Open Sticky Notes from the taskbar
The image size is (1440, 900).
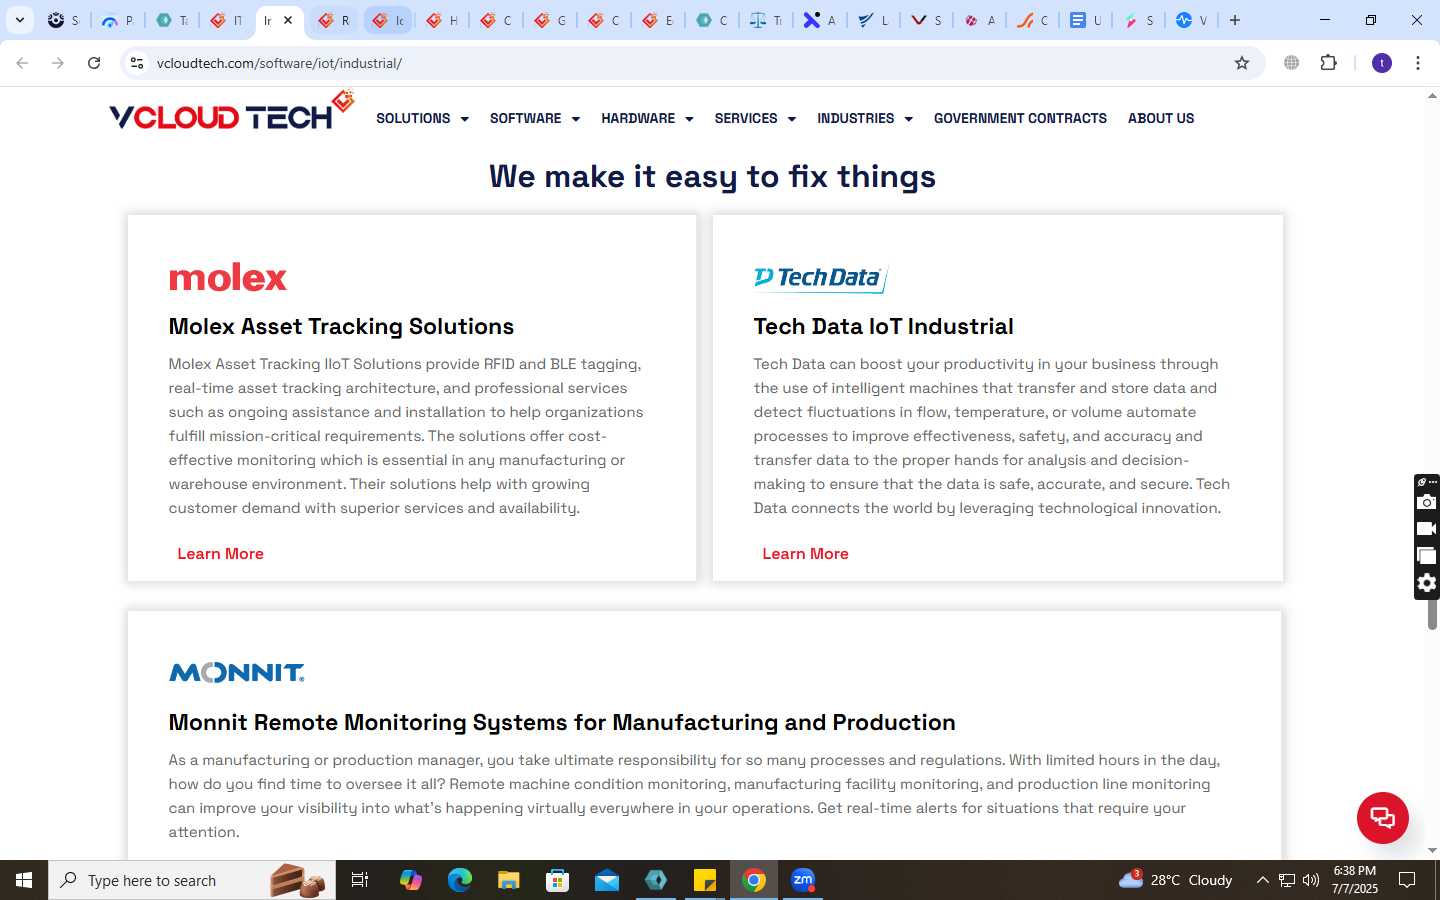coord(705,880)
